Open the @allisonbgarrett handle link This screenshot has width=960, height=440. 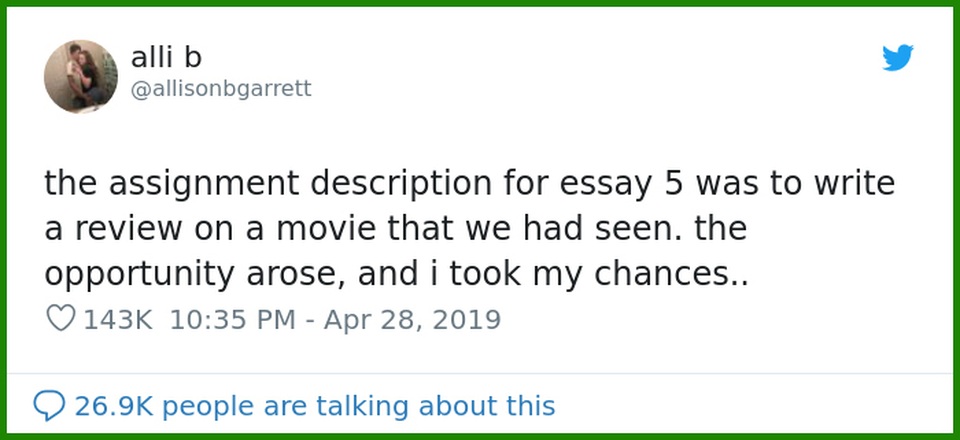pos(221,89)
